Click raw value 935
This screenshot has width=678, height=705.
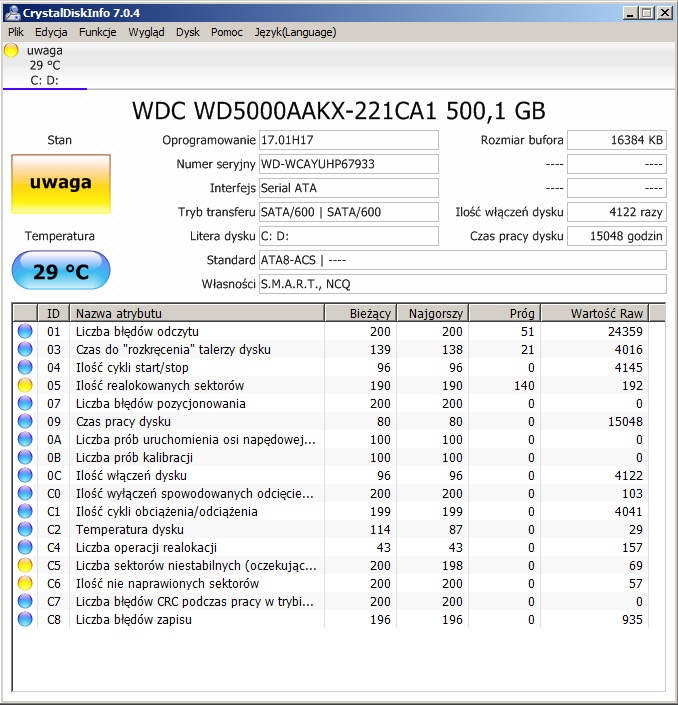pyautogui.click(x=632, y=619)
